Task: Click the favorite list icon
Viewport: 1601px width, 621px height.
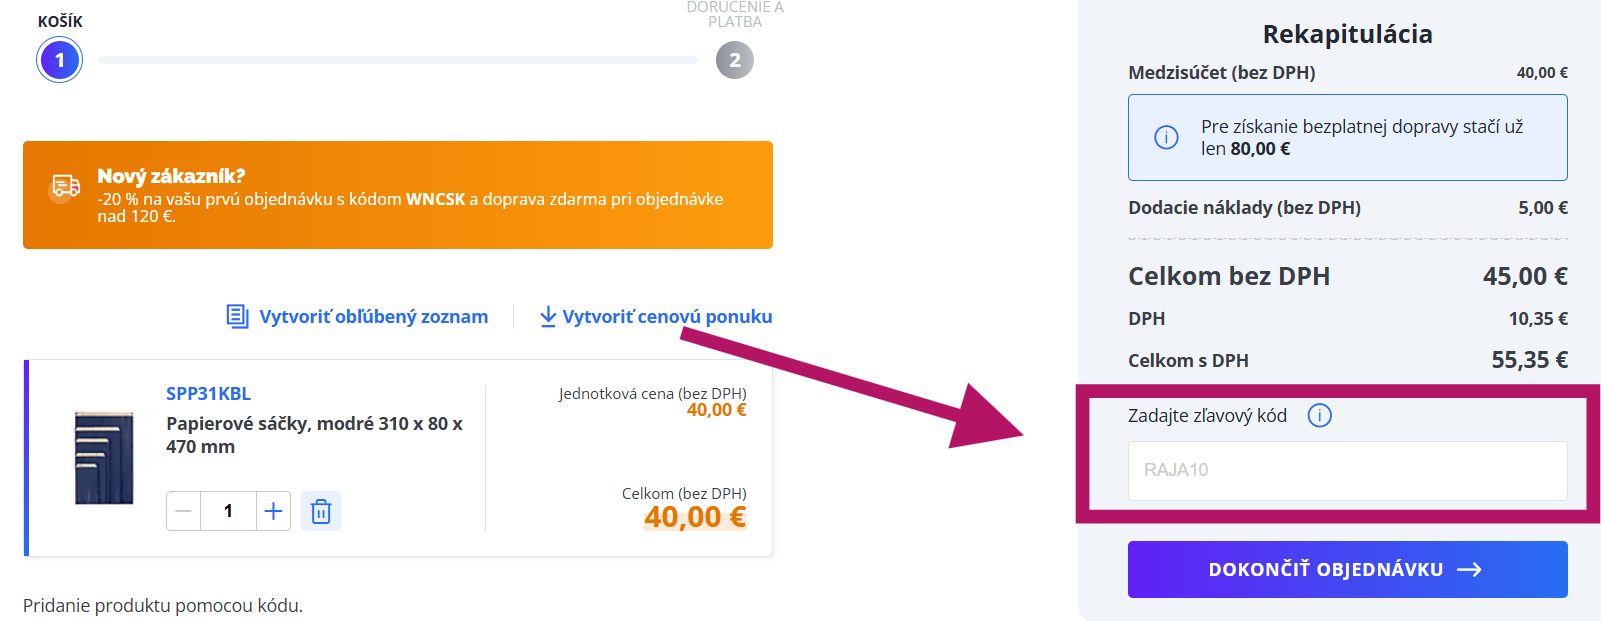Action: pos(237,316)
